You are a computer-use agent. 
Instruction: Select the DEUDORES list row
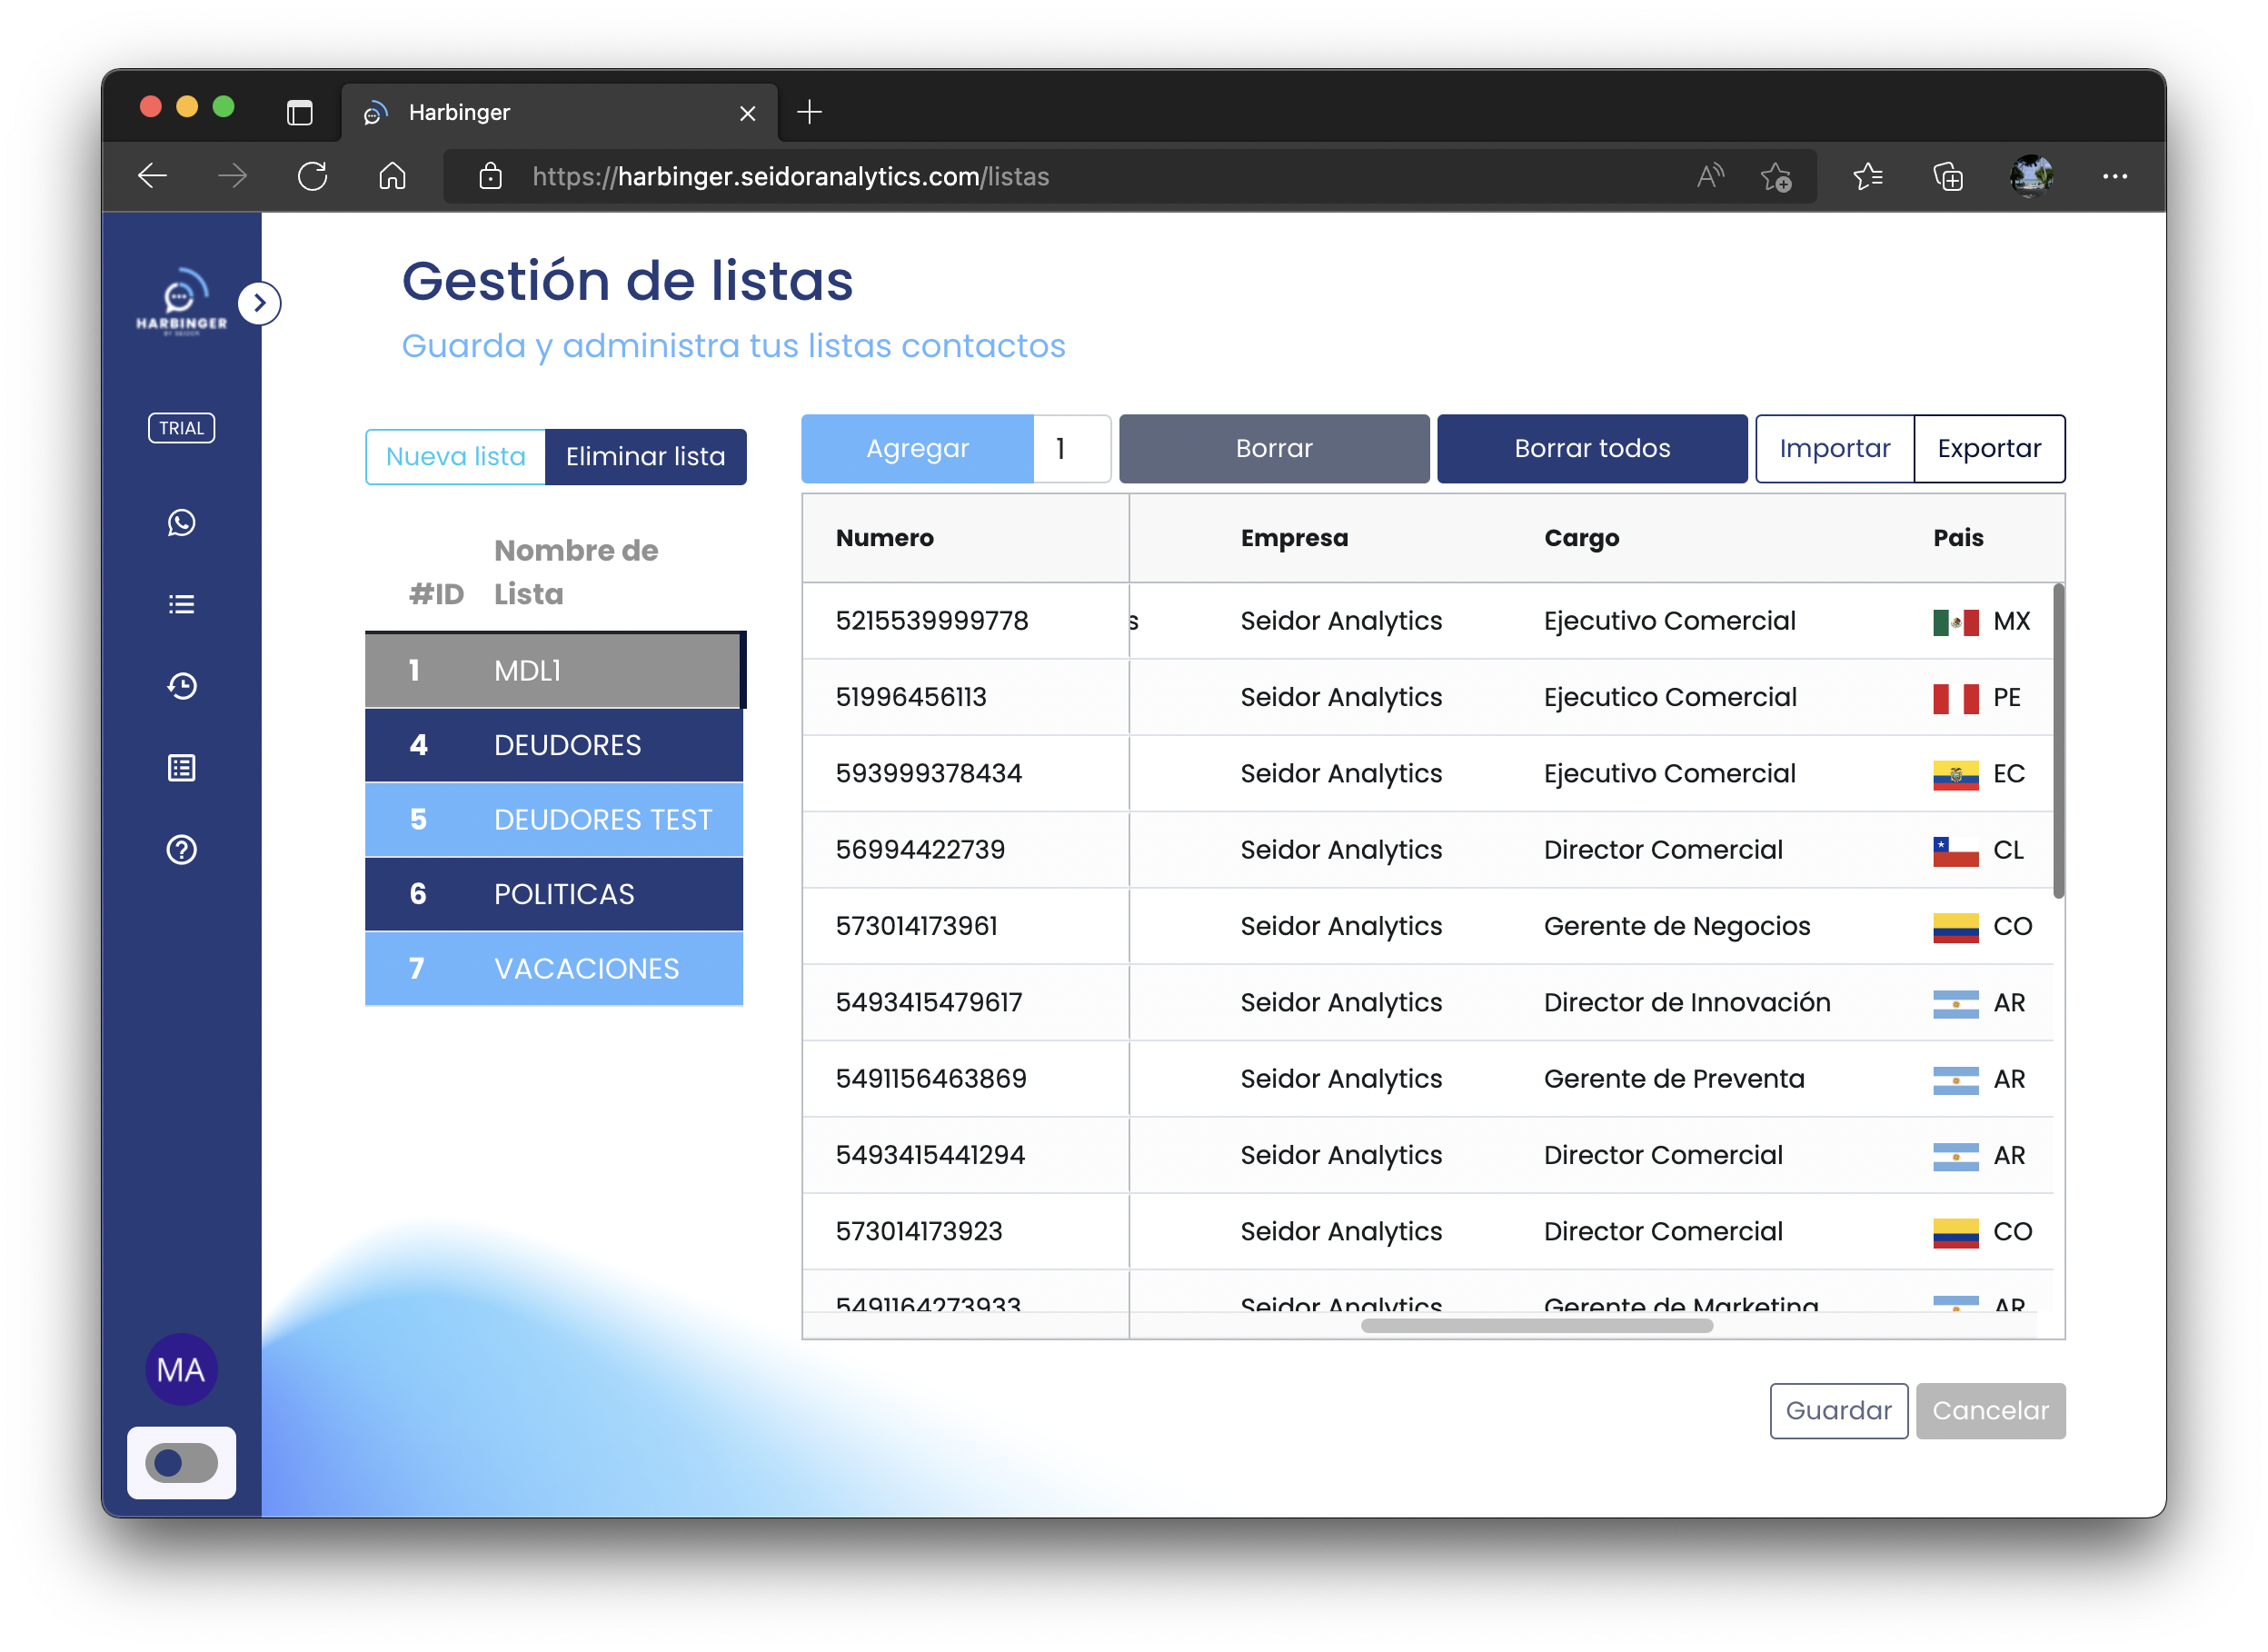pyautogui.click(x=553, y=745)
